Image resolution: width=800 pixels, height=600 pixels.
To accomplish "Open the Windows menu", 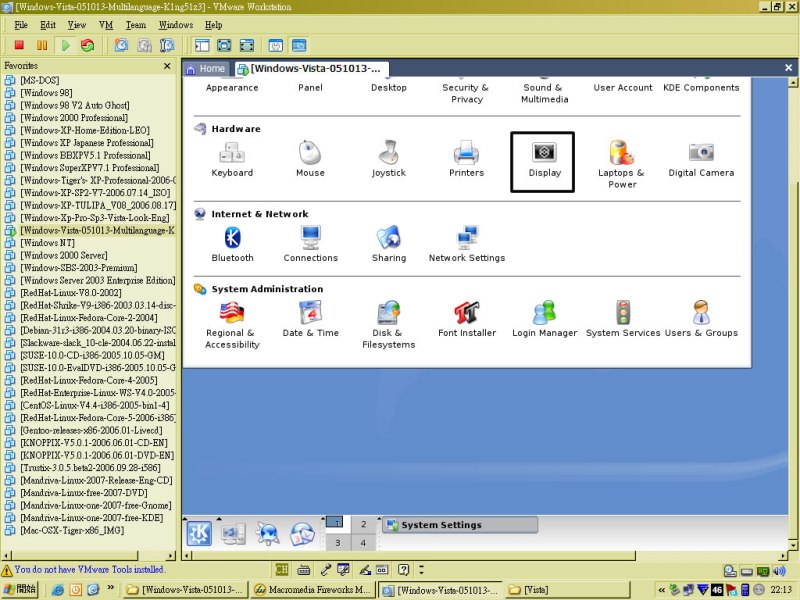I will (176, 24).
